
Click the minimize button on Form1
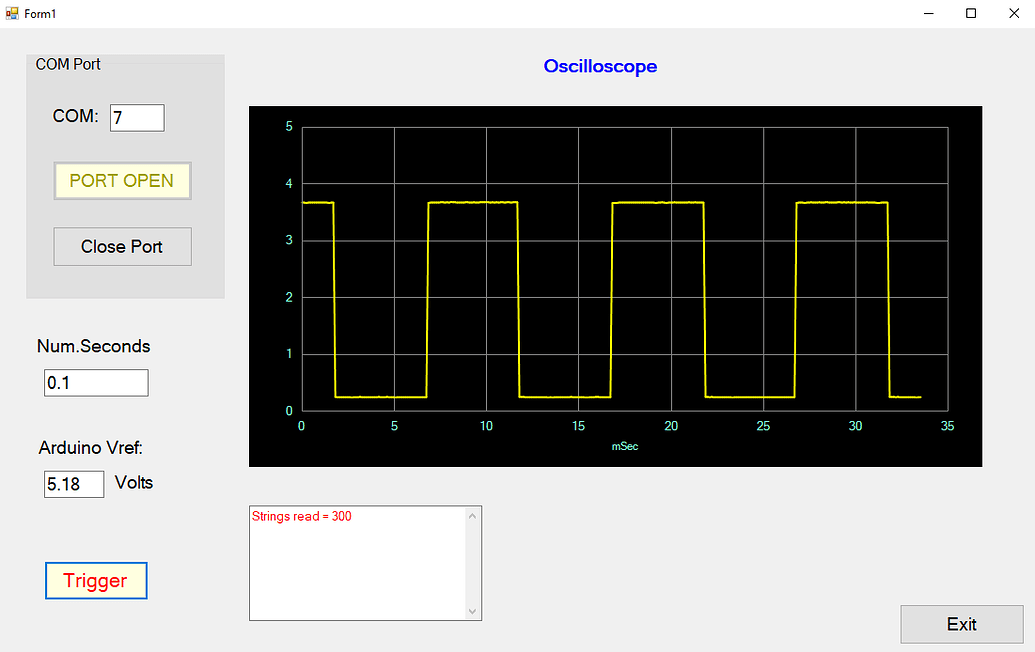coord(928,13)
